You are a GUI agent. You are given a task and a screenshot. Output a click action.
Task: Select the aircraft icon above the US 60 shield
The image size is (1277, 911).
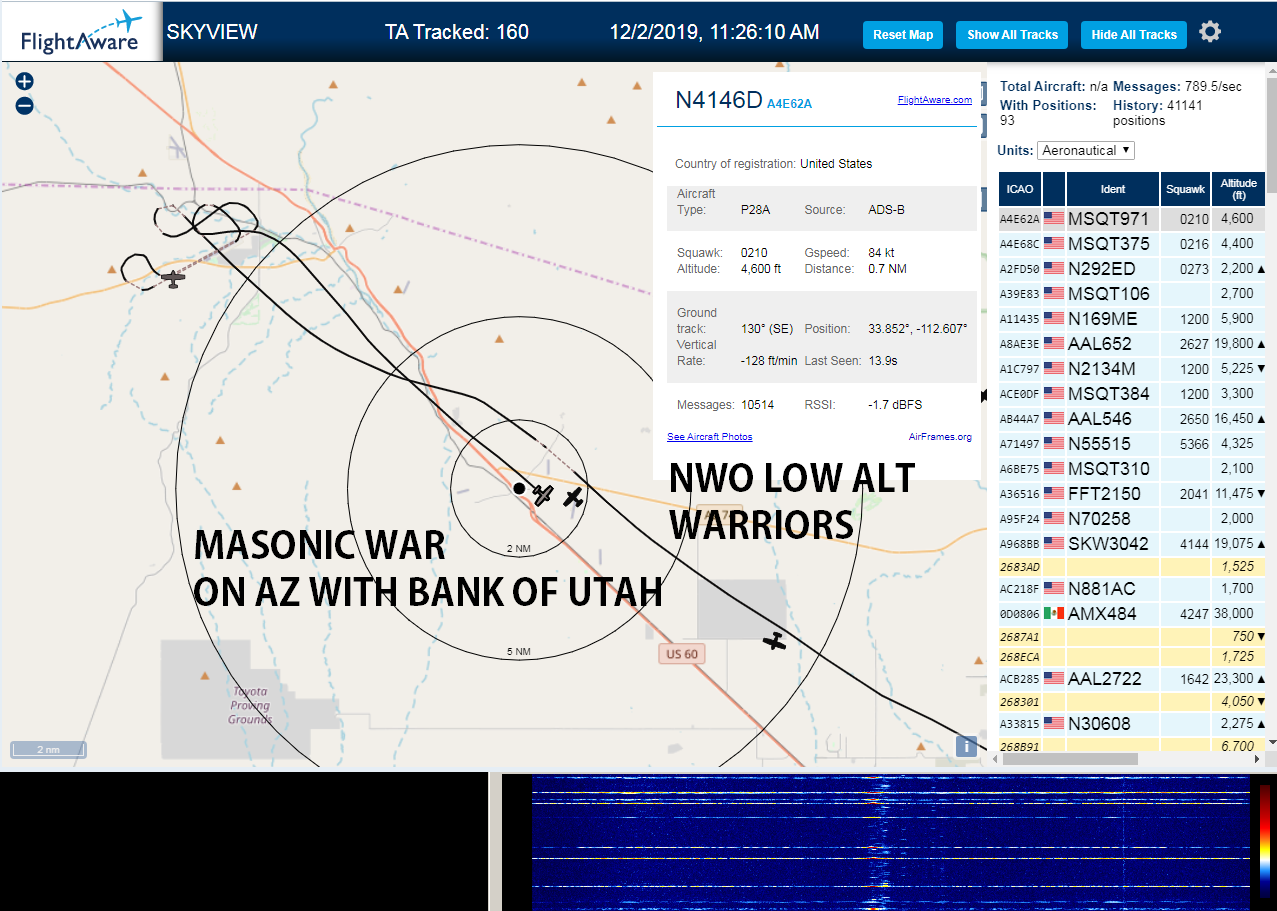pyautogui.click(x=774, y=641)
